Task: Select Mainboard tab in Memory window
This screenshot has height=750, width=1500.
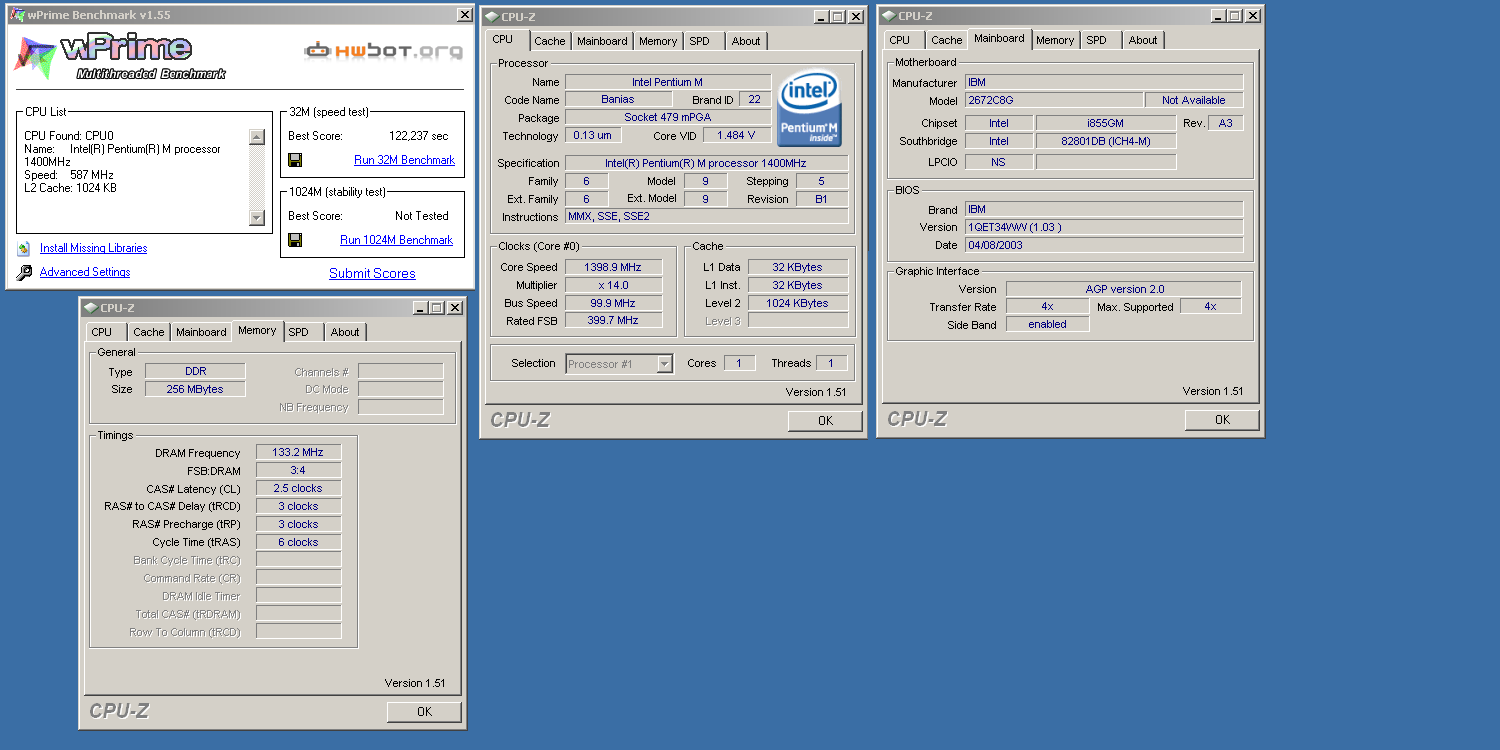Action: 201,332
